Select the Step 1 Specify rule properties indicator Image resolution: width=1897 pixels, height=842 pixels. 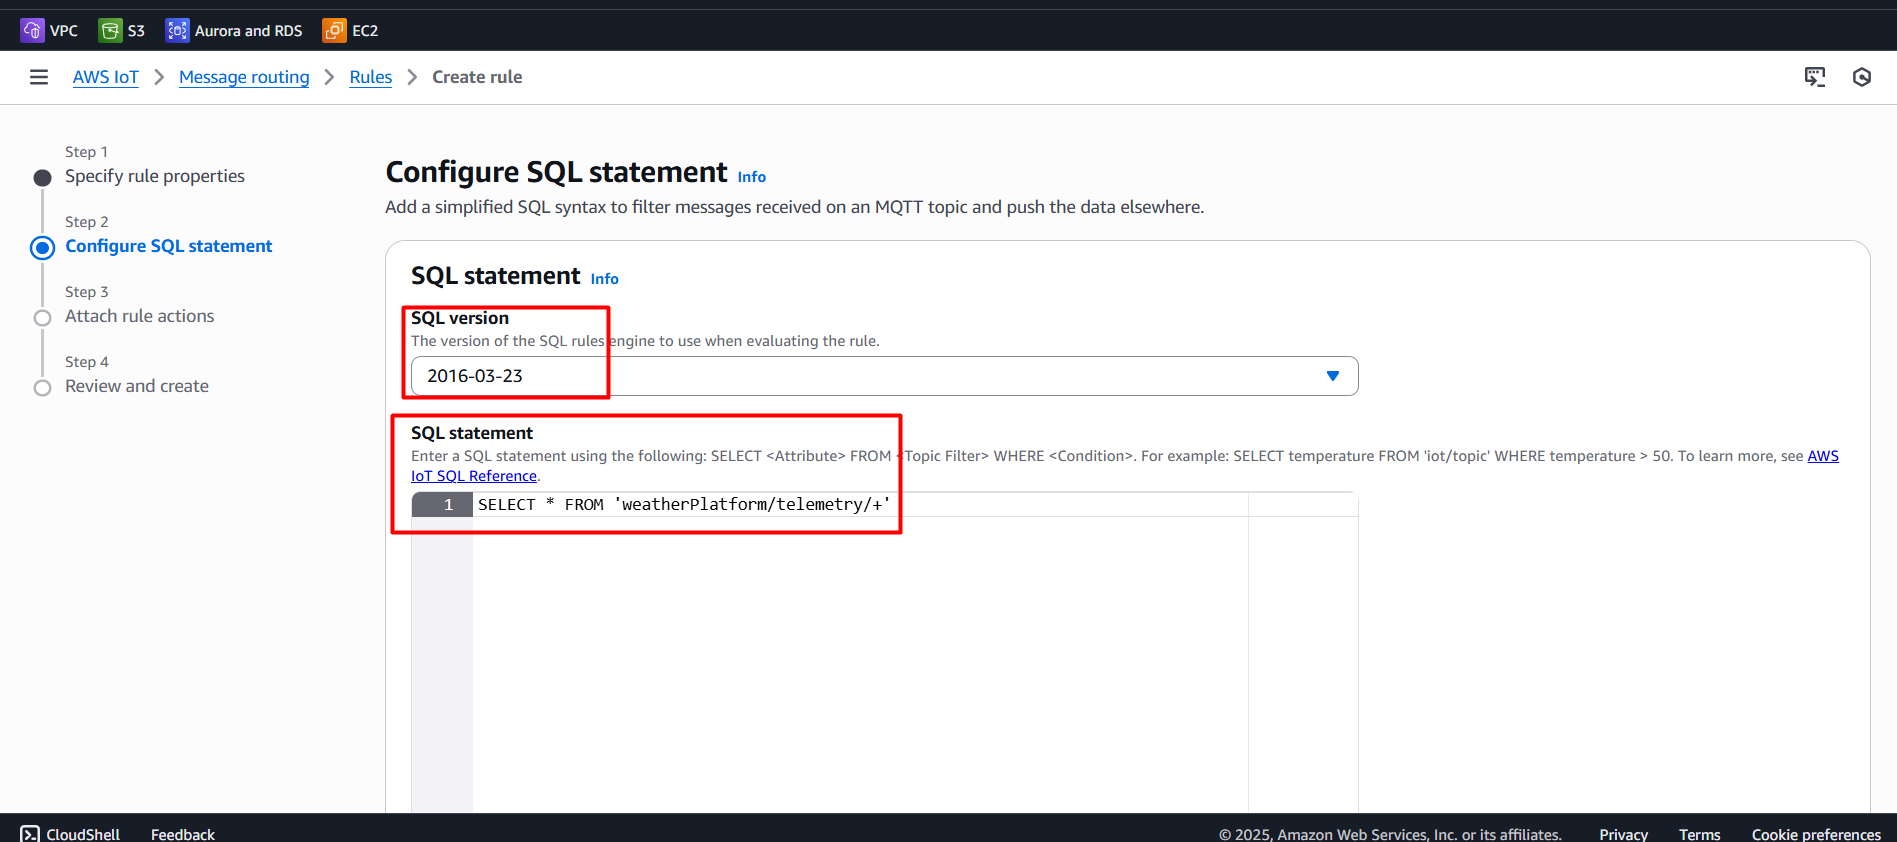(42, 178)
